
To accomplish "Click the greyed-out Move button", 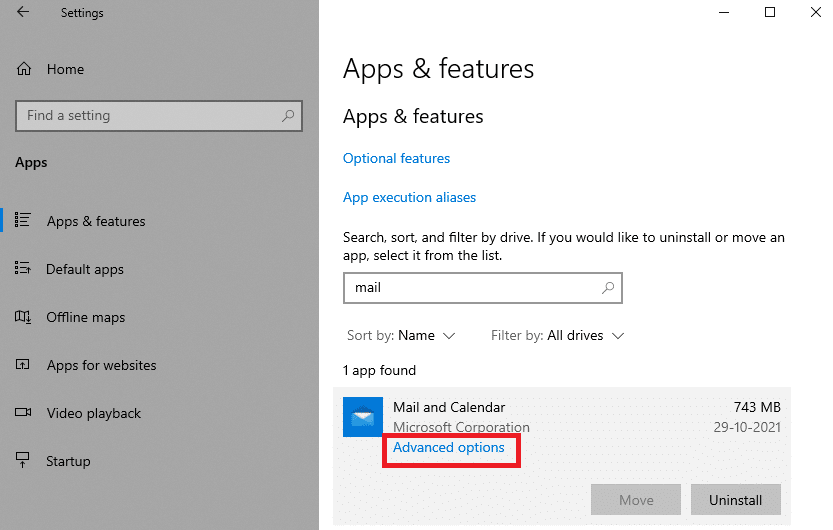I will click(636, 500).
